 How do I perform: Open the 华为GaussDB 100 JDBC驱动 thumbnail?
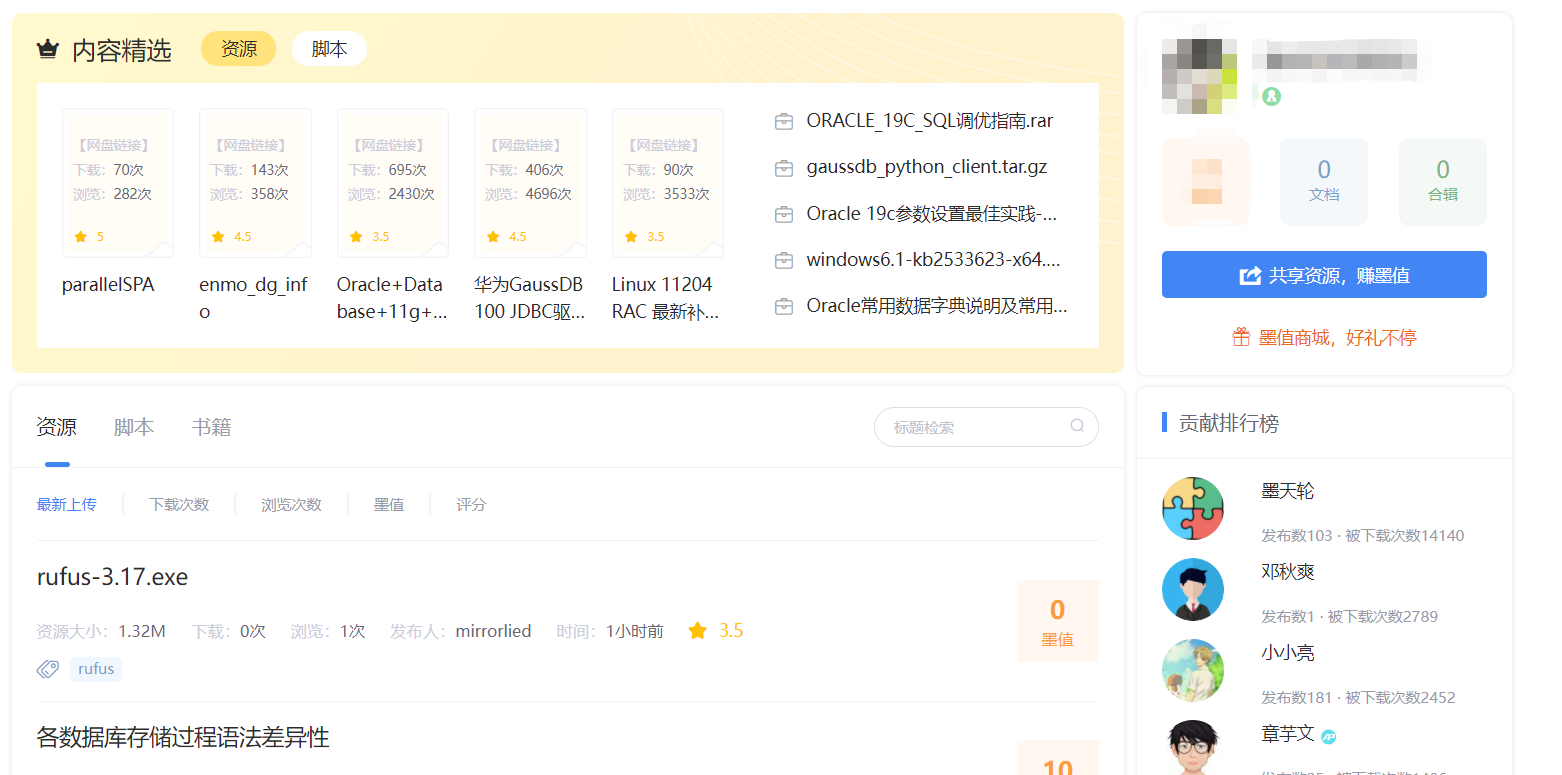click(x=530, y=183)
